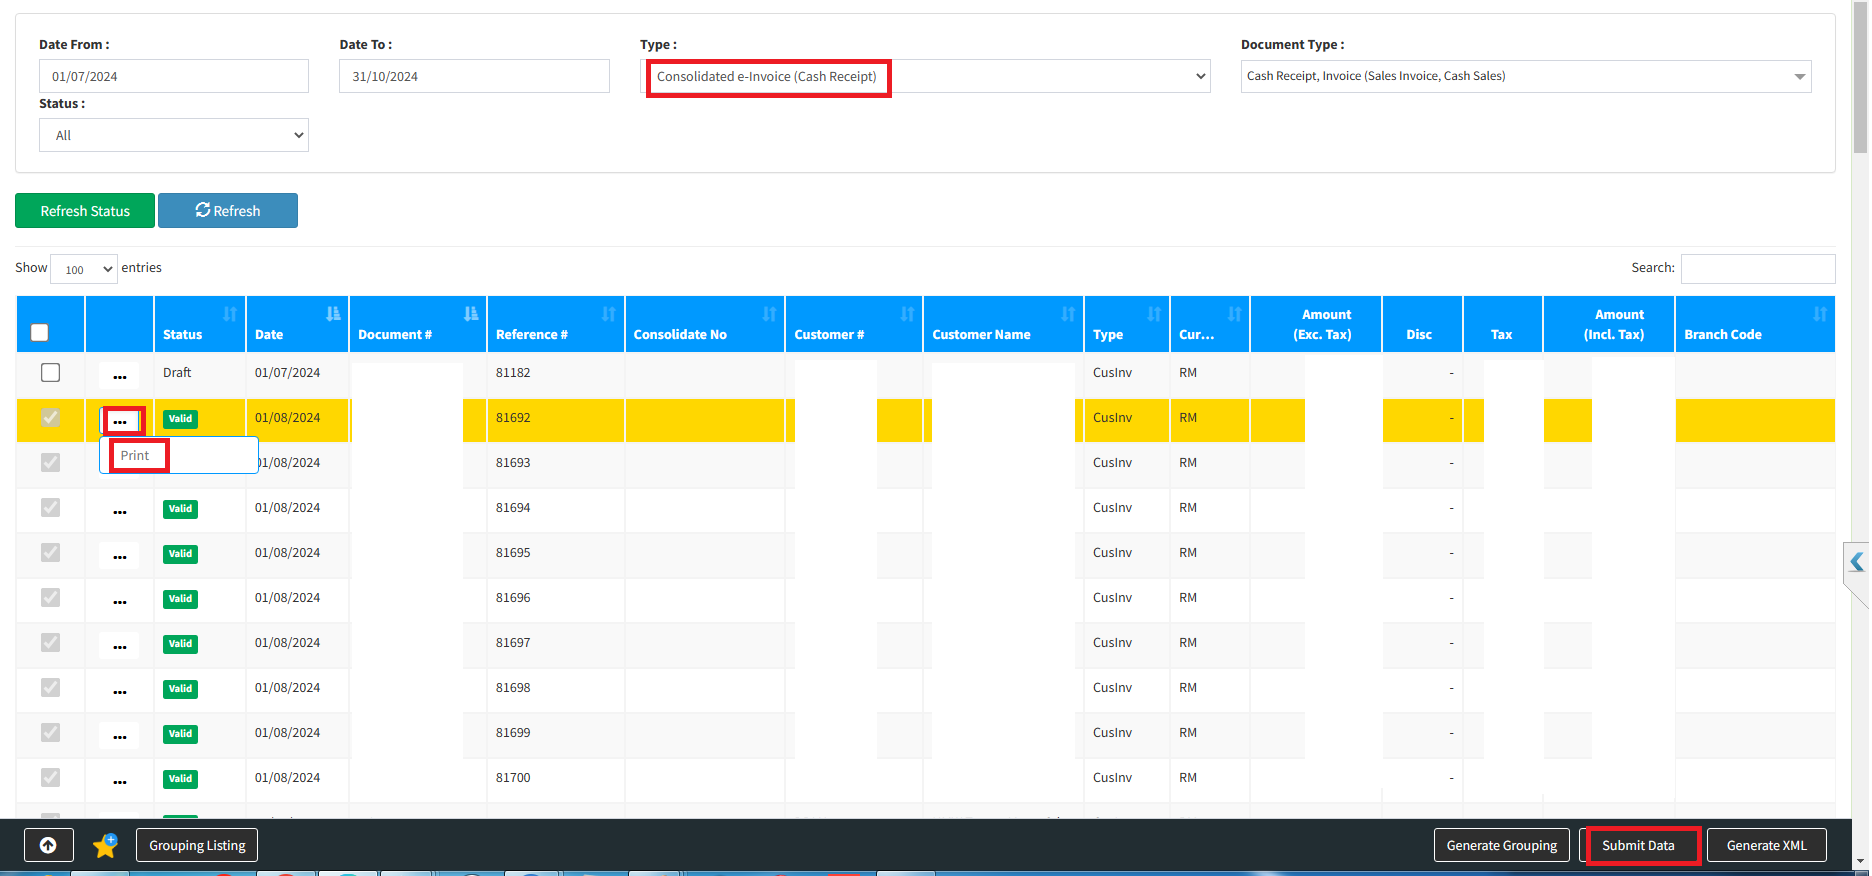This screenshot has width=1872, height=876.
Task: Click the green Refresh Status button
Action: pyautogui.click(x=85, y=211)
